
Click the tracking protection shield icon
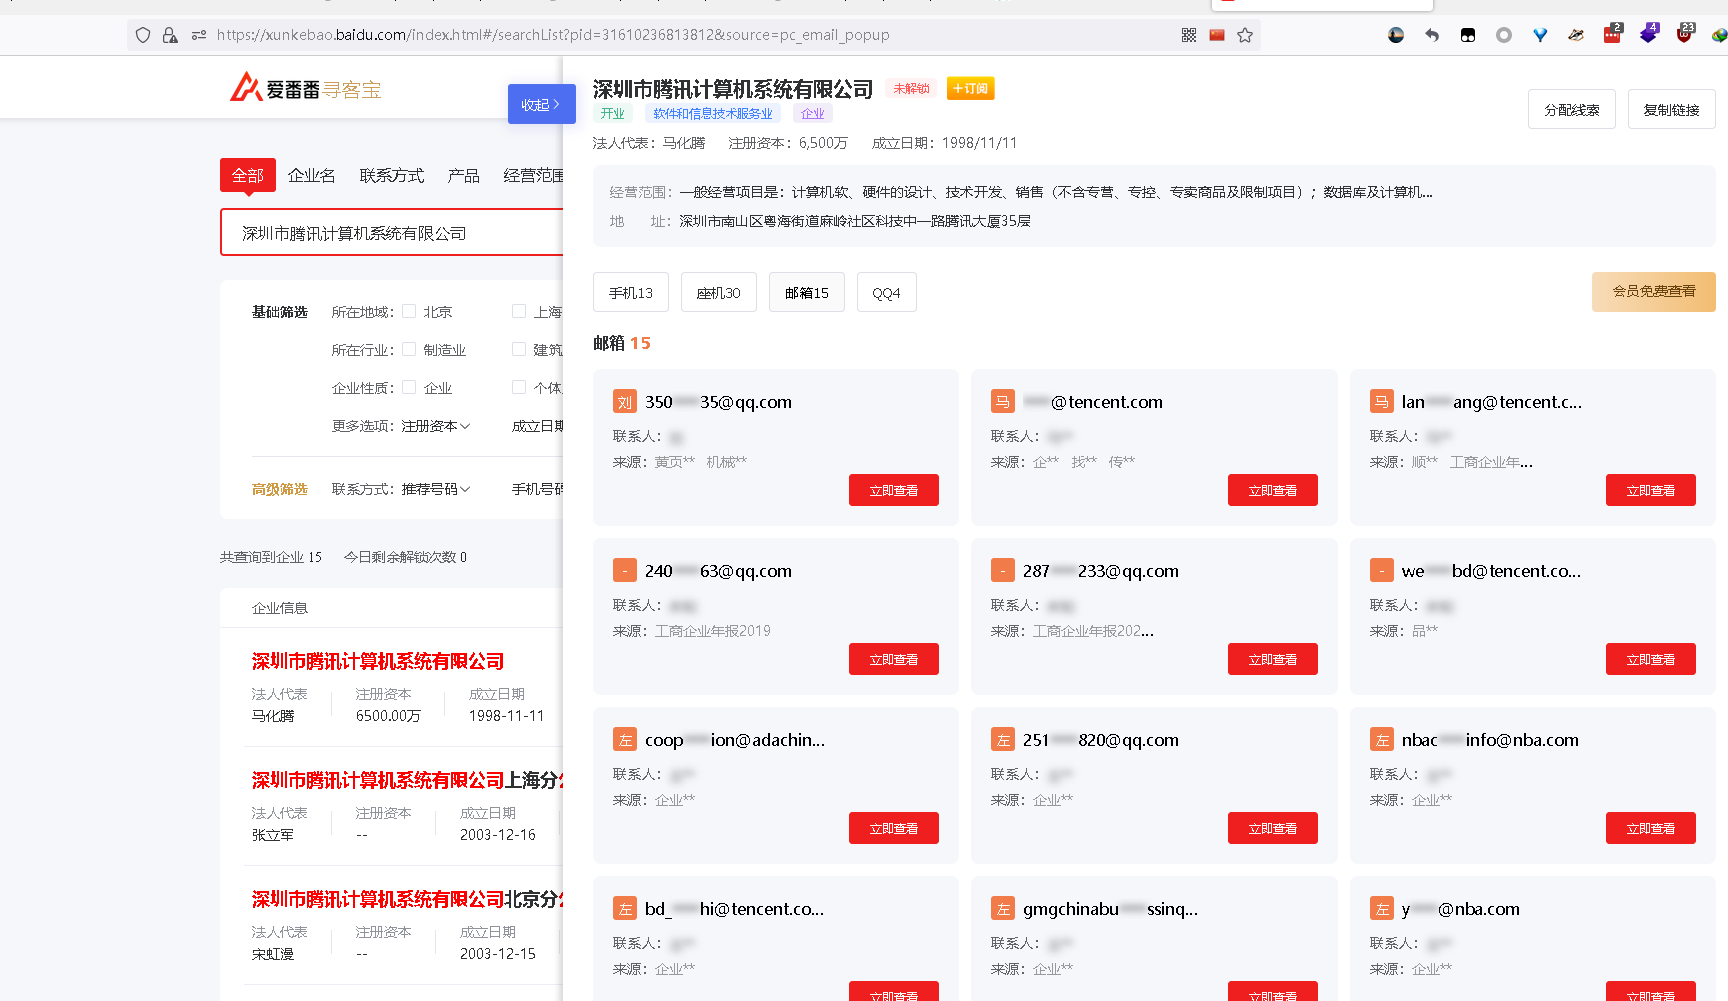coord(143,35)
